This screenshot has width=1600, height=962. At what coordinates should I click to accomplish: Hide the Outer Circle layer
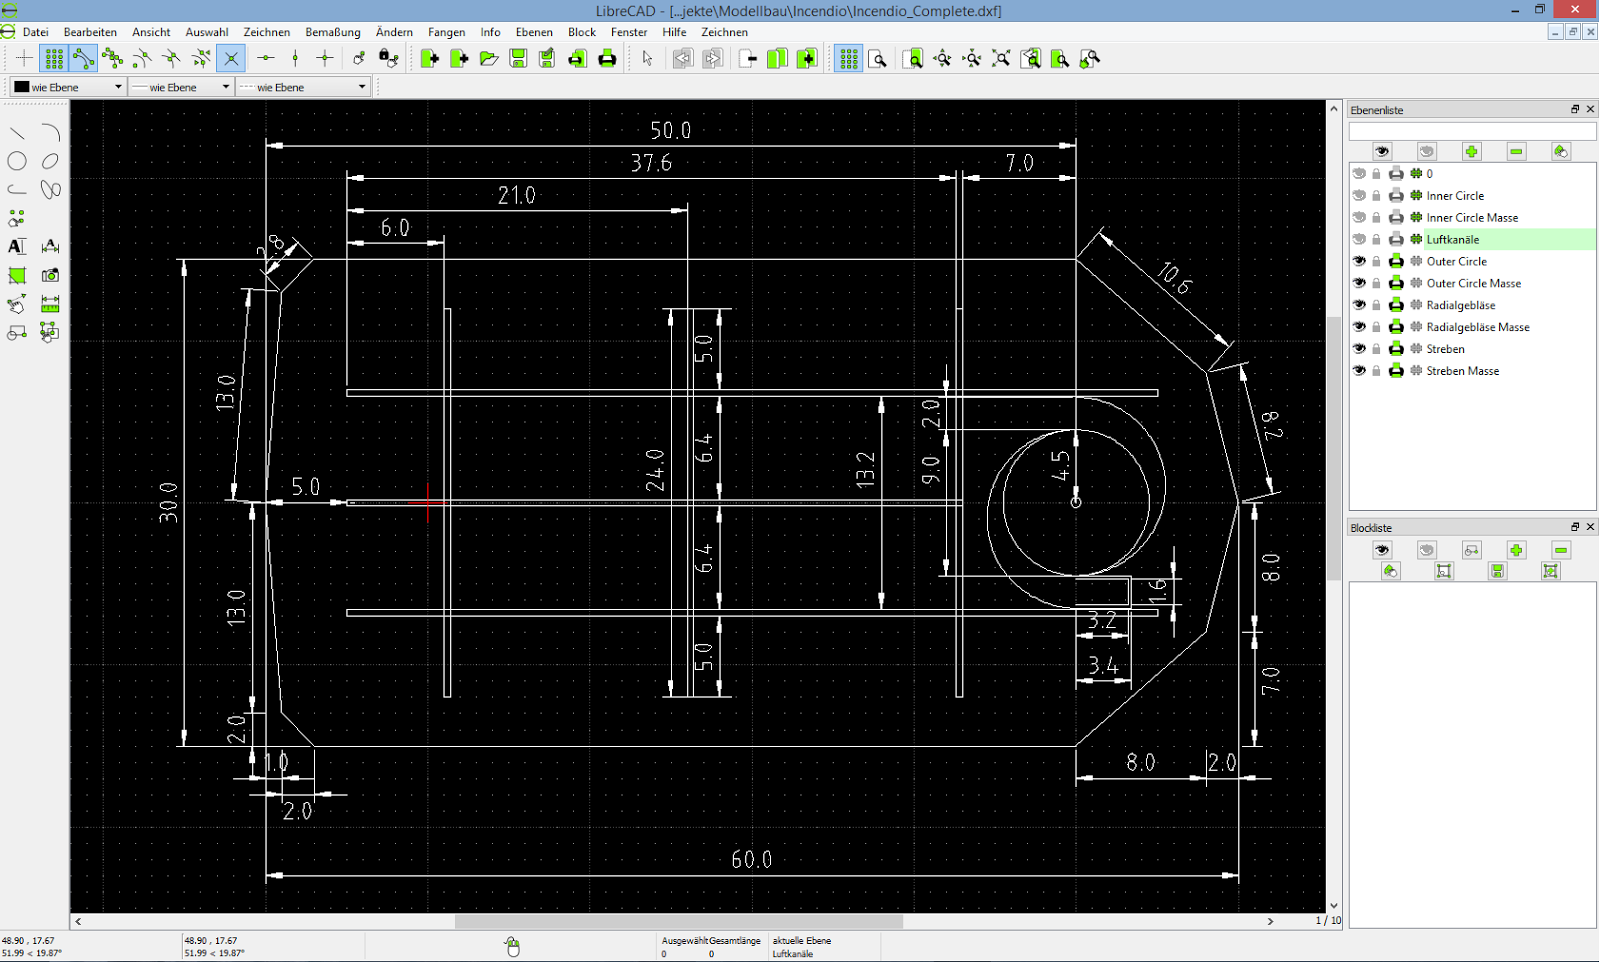(1359, 261)
